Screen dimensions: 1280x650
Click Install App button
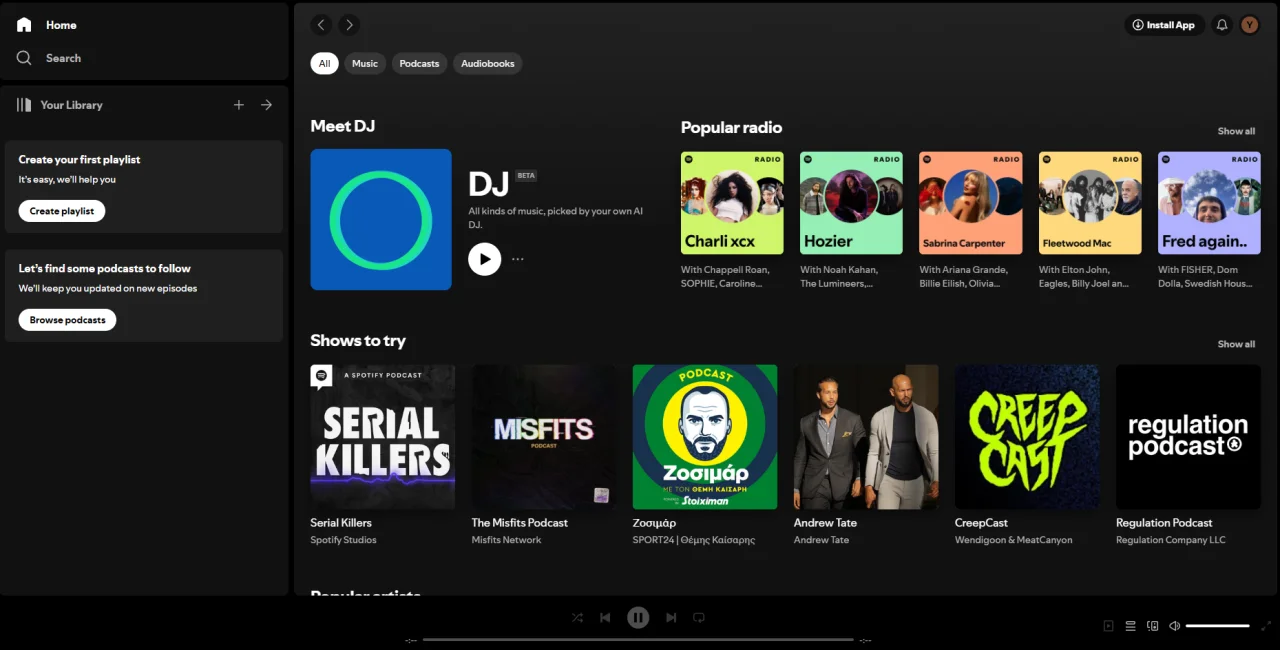click(1163, 25)
